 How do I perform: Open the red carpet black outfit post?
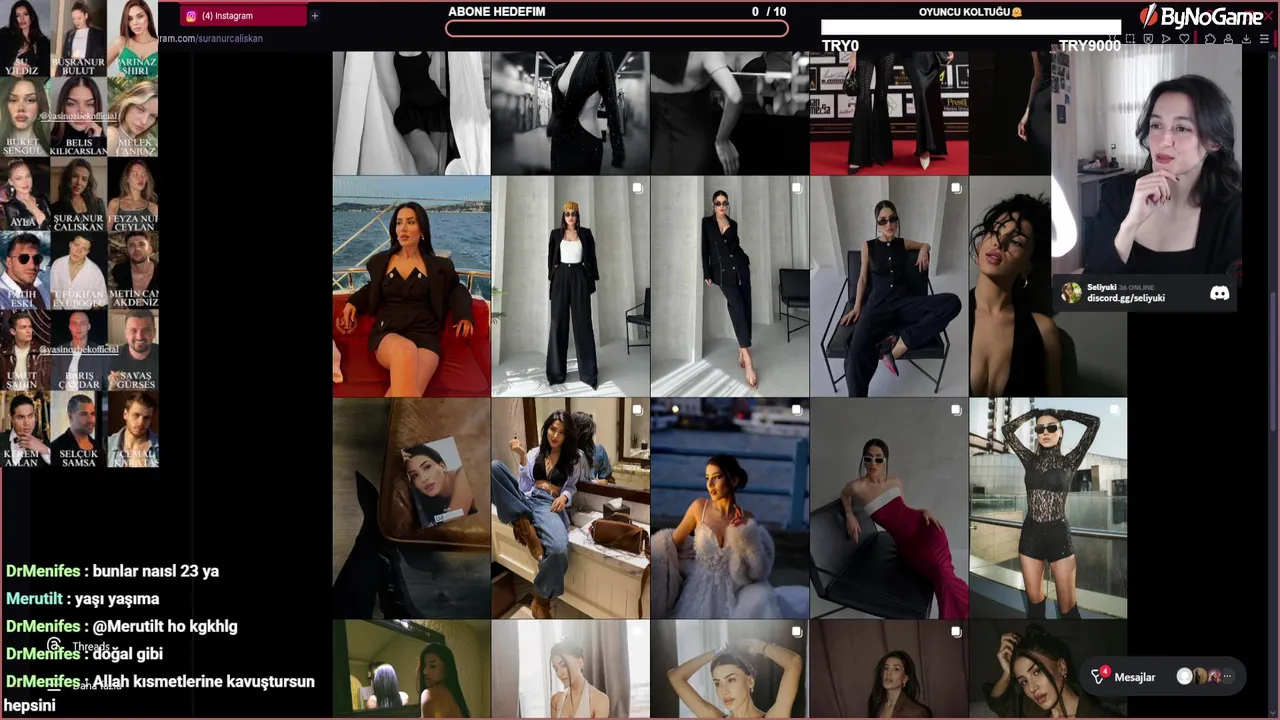pos(889,113)
